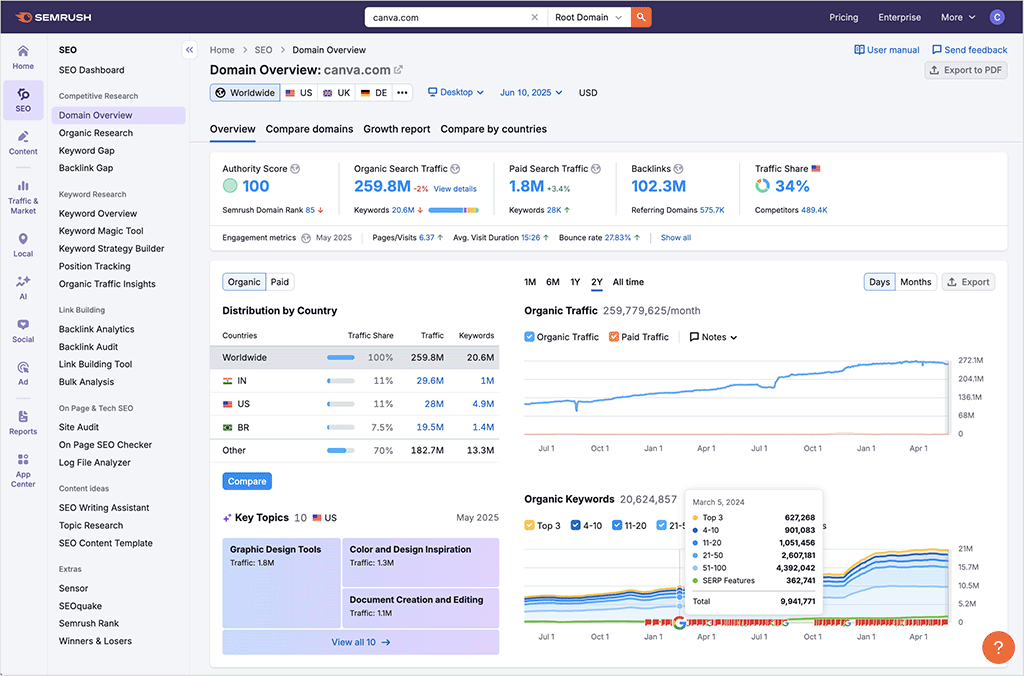This screenshot has width=1024, height=676.
Task: Click the orange search magnifier button
Action: pyautogui.click(x=641, y=17)
